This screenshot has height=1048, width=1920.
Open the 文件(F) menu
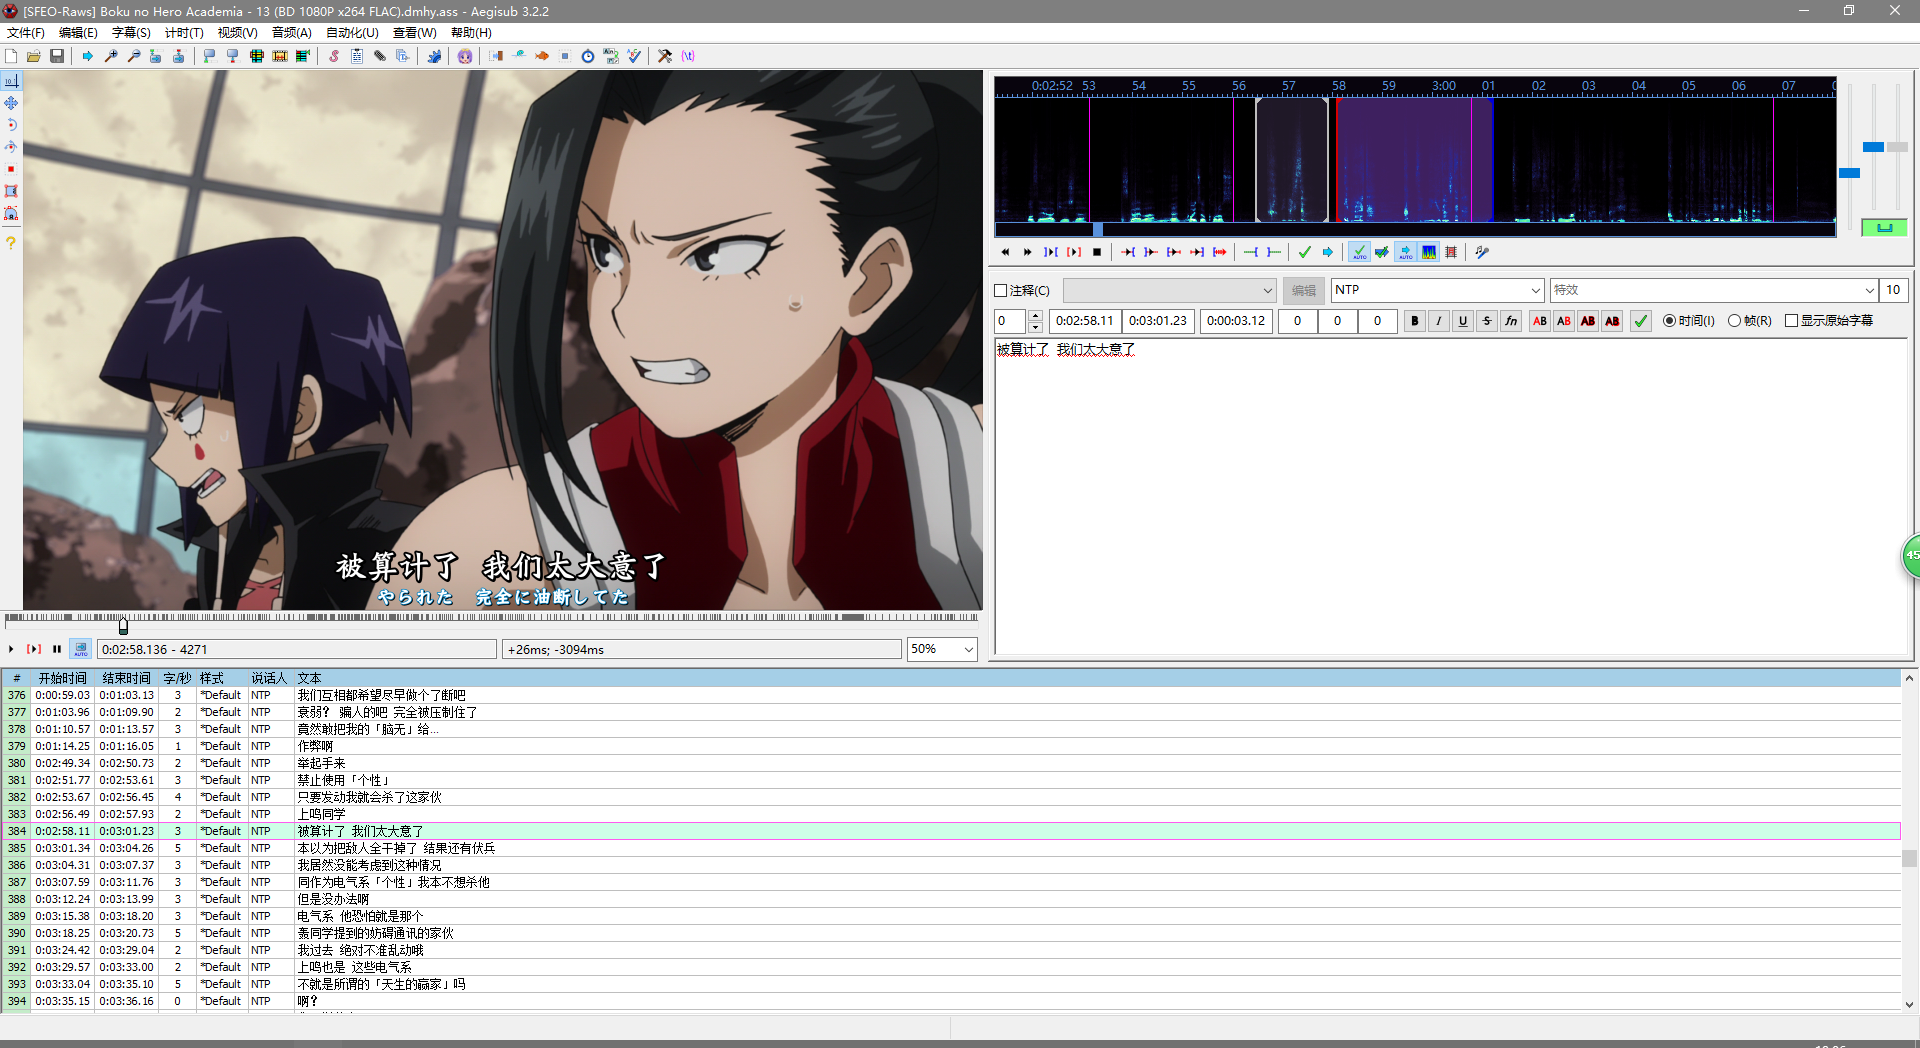tap(26, 33)
